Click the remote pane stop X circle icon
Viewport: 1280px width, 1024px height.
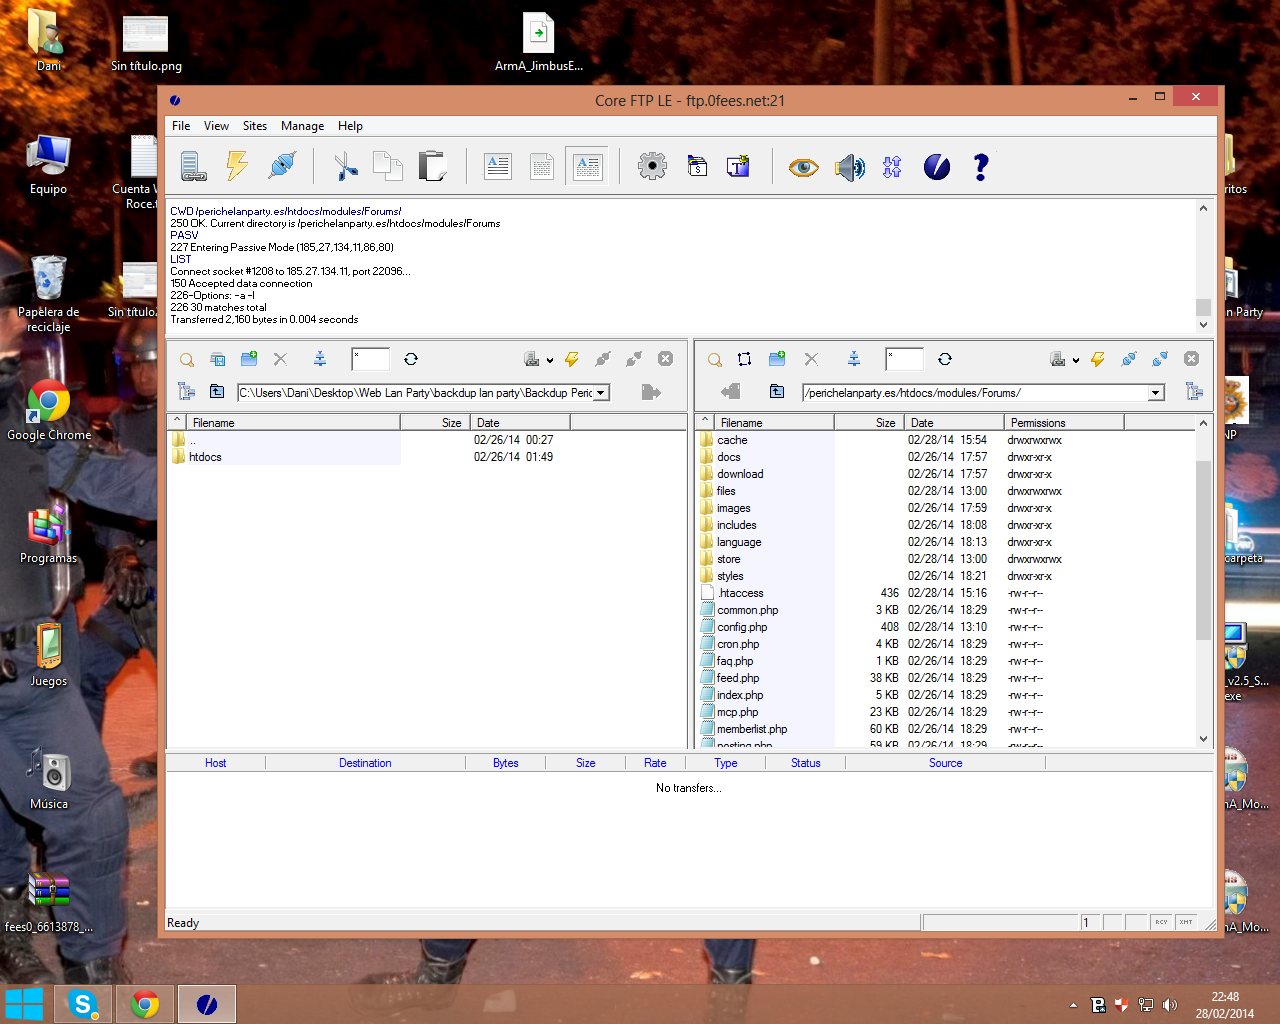click(x=1191, y=359)
